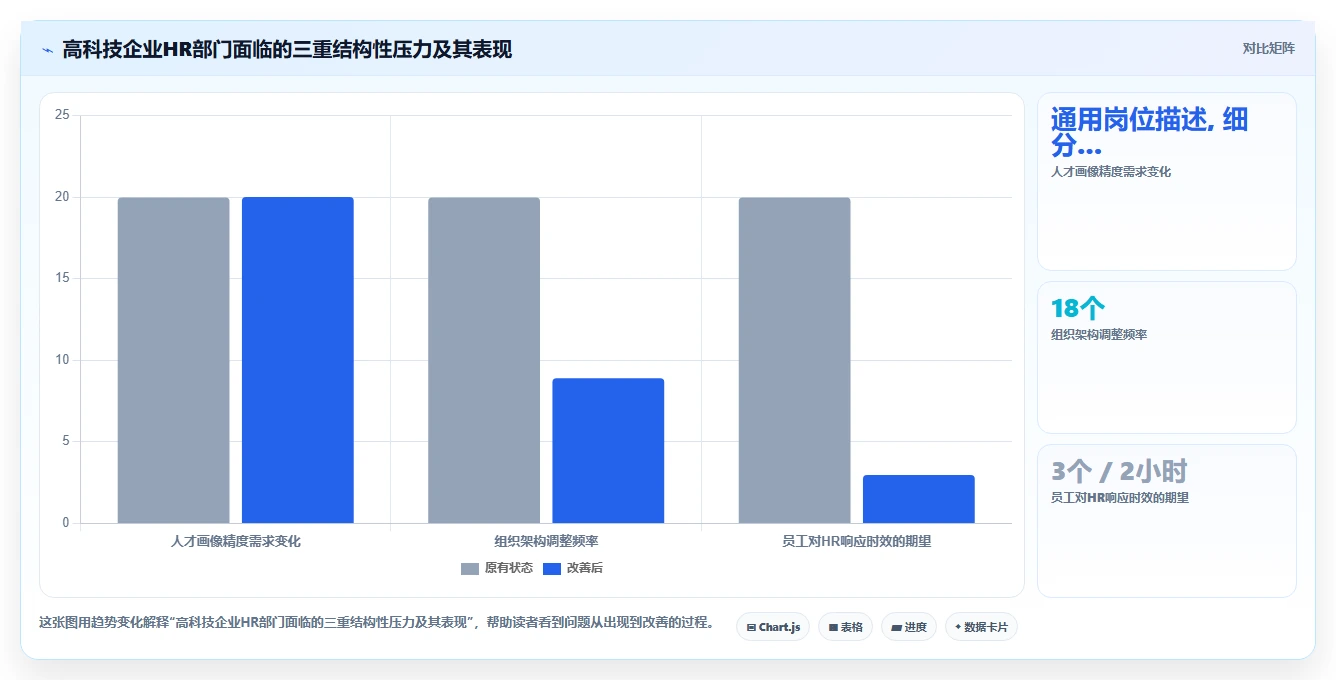Toggle the 原有状态 legend entry
Screen dimensions: 1336x680
coord(497,568)
